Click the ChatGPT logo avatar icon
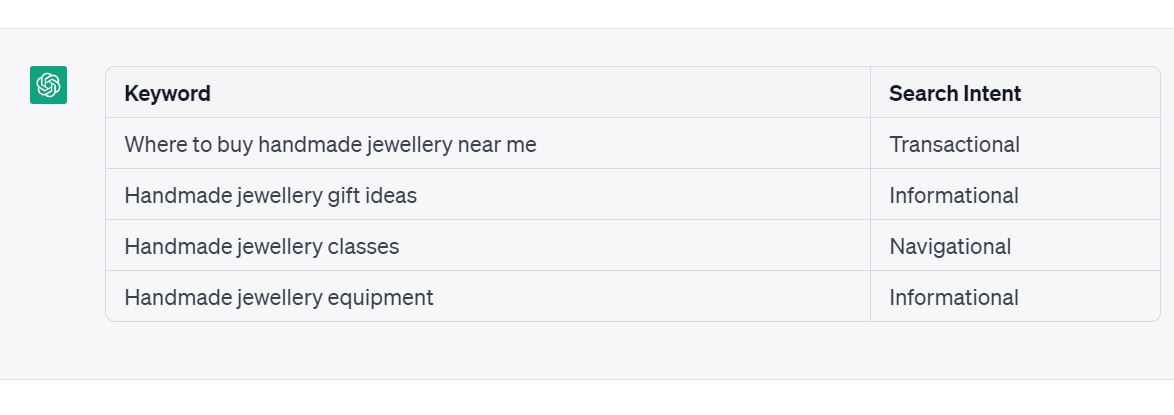The height and width of the screenshot is (415, 1174). tap(49, 85)
